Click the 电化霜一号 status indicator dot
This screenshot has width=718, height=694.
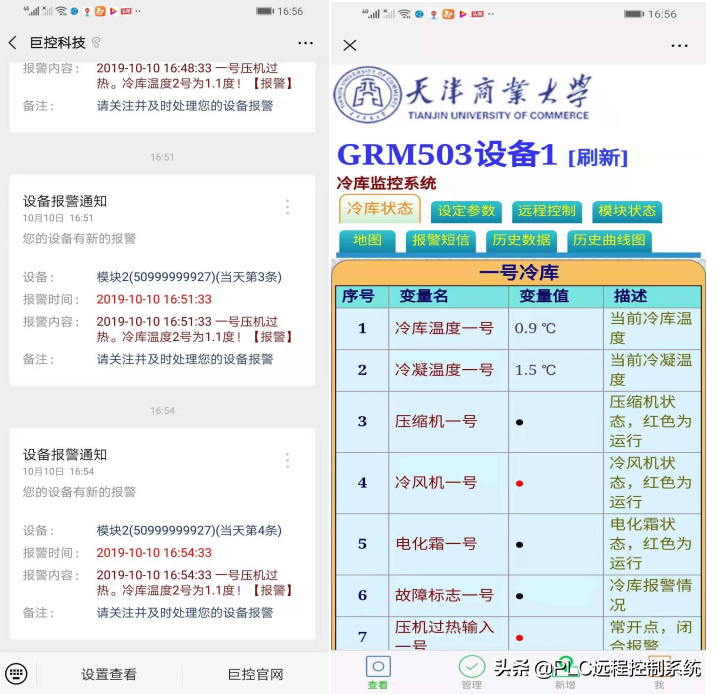coord(519,545)
